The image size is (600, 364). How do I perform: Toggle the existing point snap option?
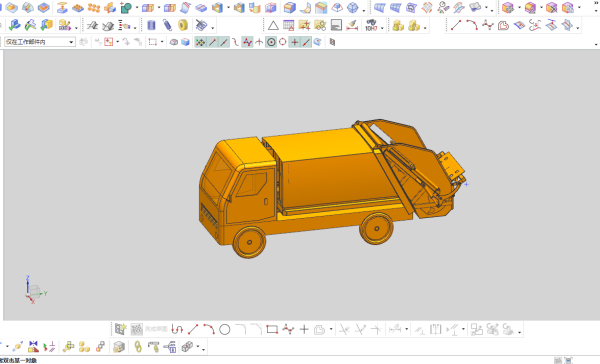[x=294, y=42]
